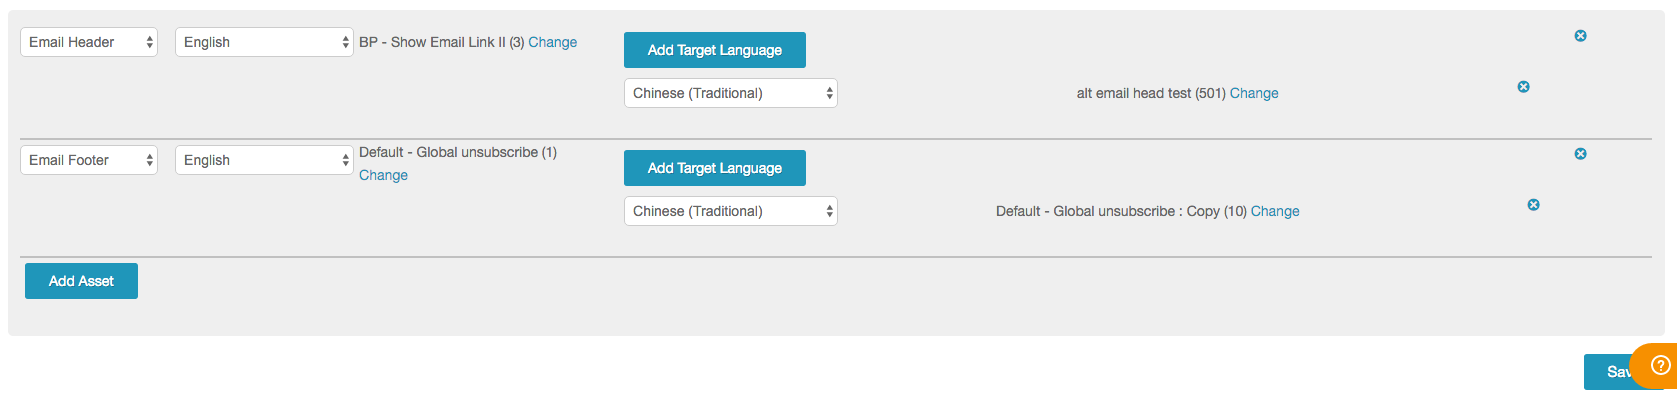
Task: Click the Add Asset button
Action: [x=81, y=281]
